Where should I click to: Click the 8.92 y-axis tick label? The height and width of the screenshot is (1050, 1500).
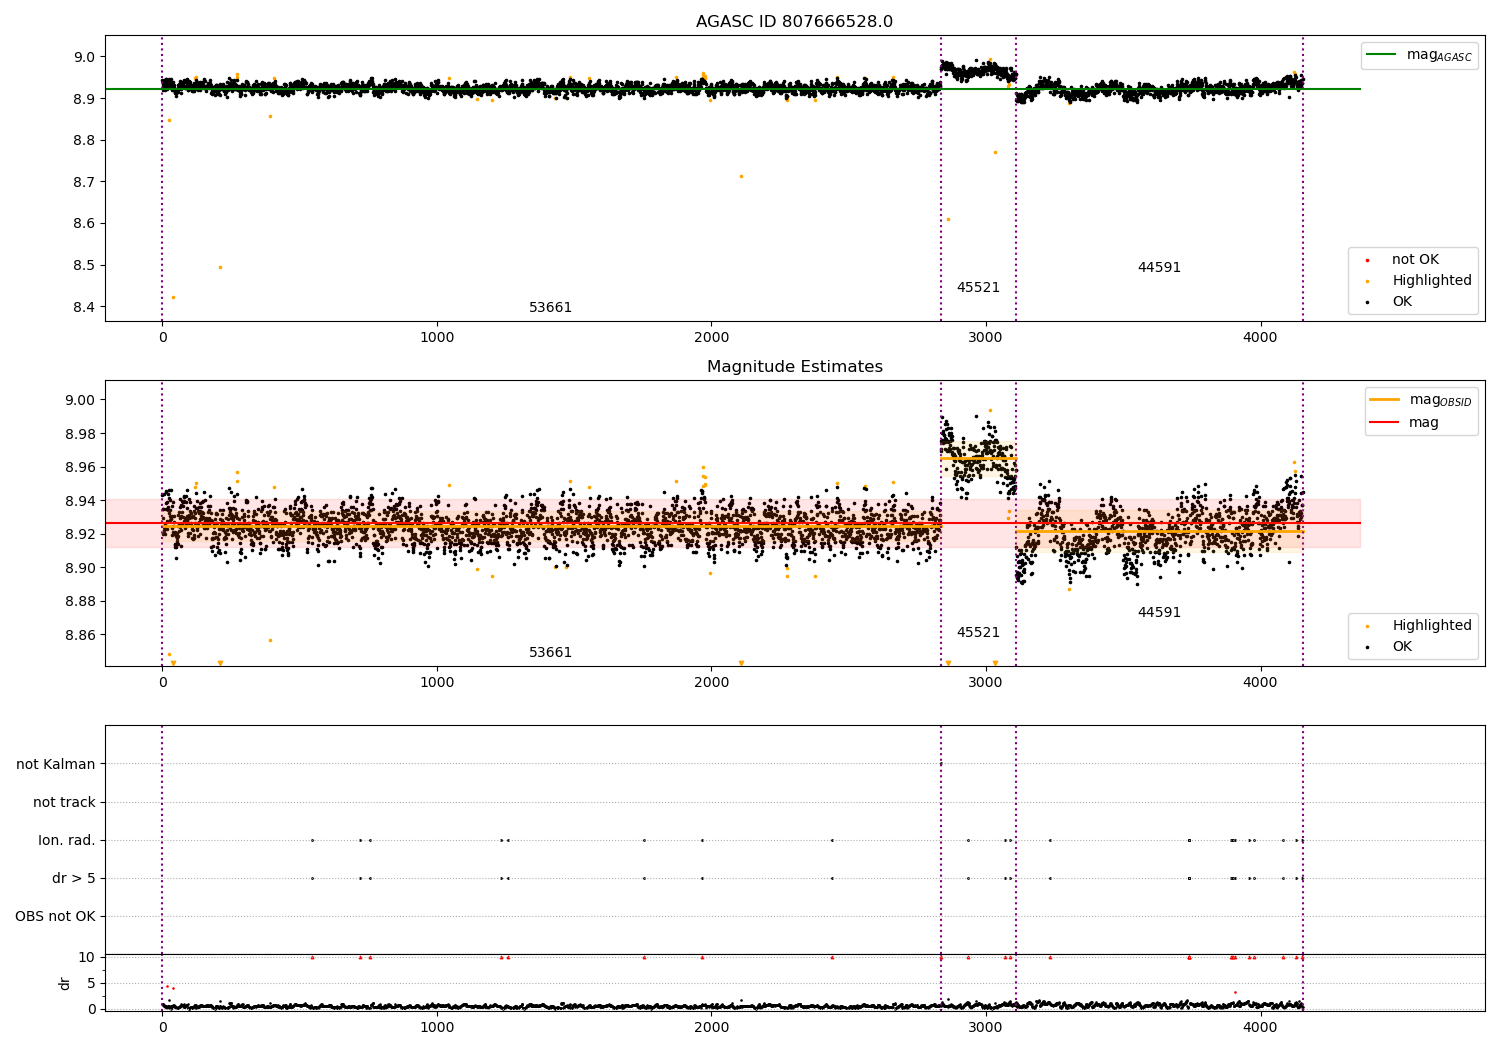coord(81,534)
